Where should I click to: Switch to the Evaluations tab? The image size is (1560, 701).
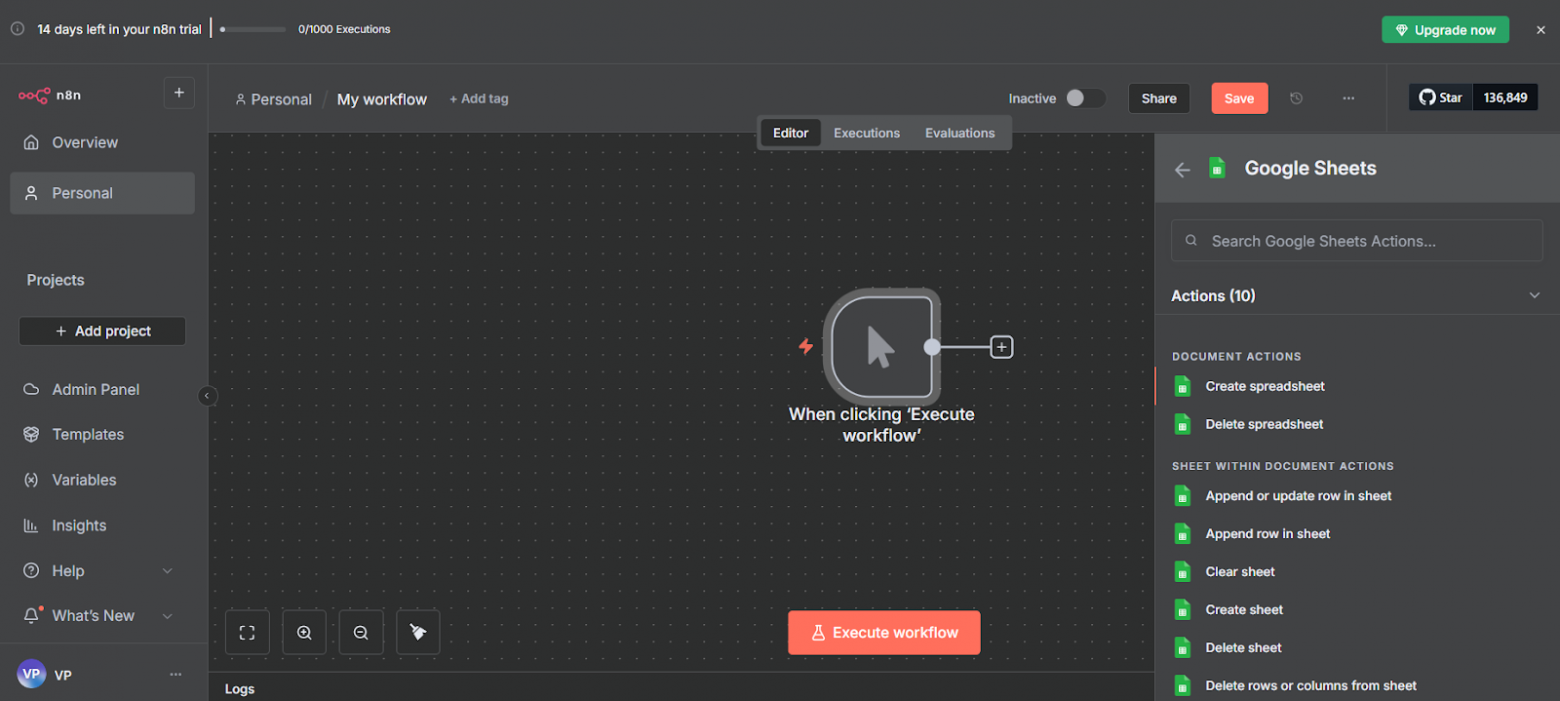959,133
